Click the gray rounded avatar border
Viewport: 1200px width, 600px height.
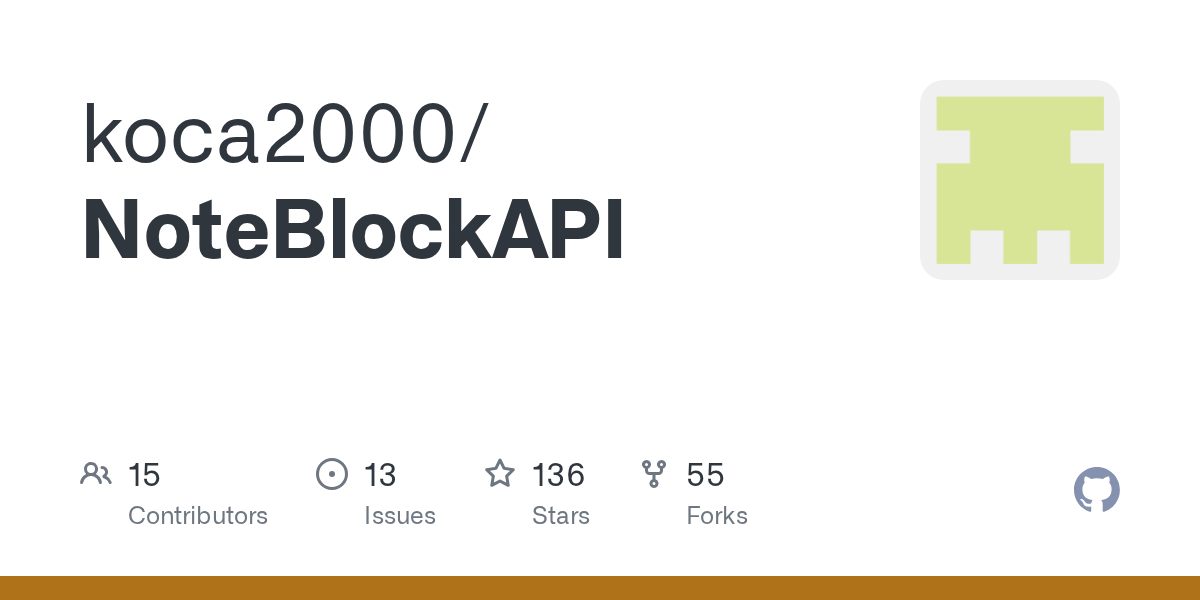[928, 180]
